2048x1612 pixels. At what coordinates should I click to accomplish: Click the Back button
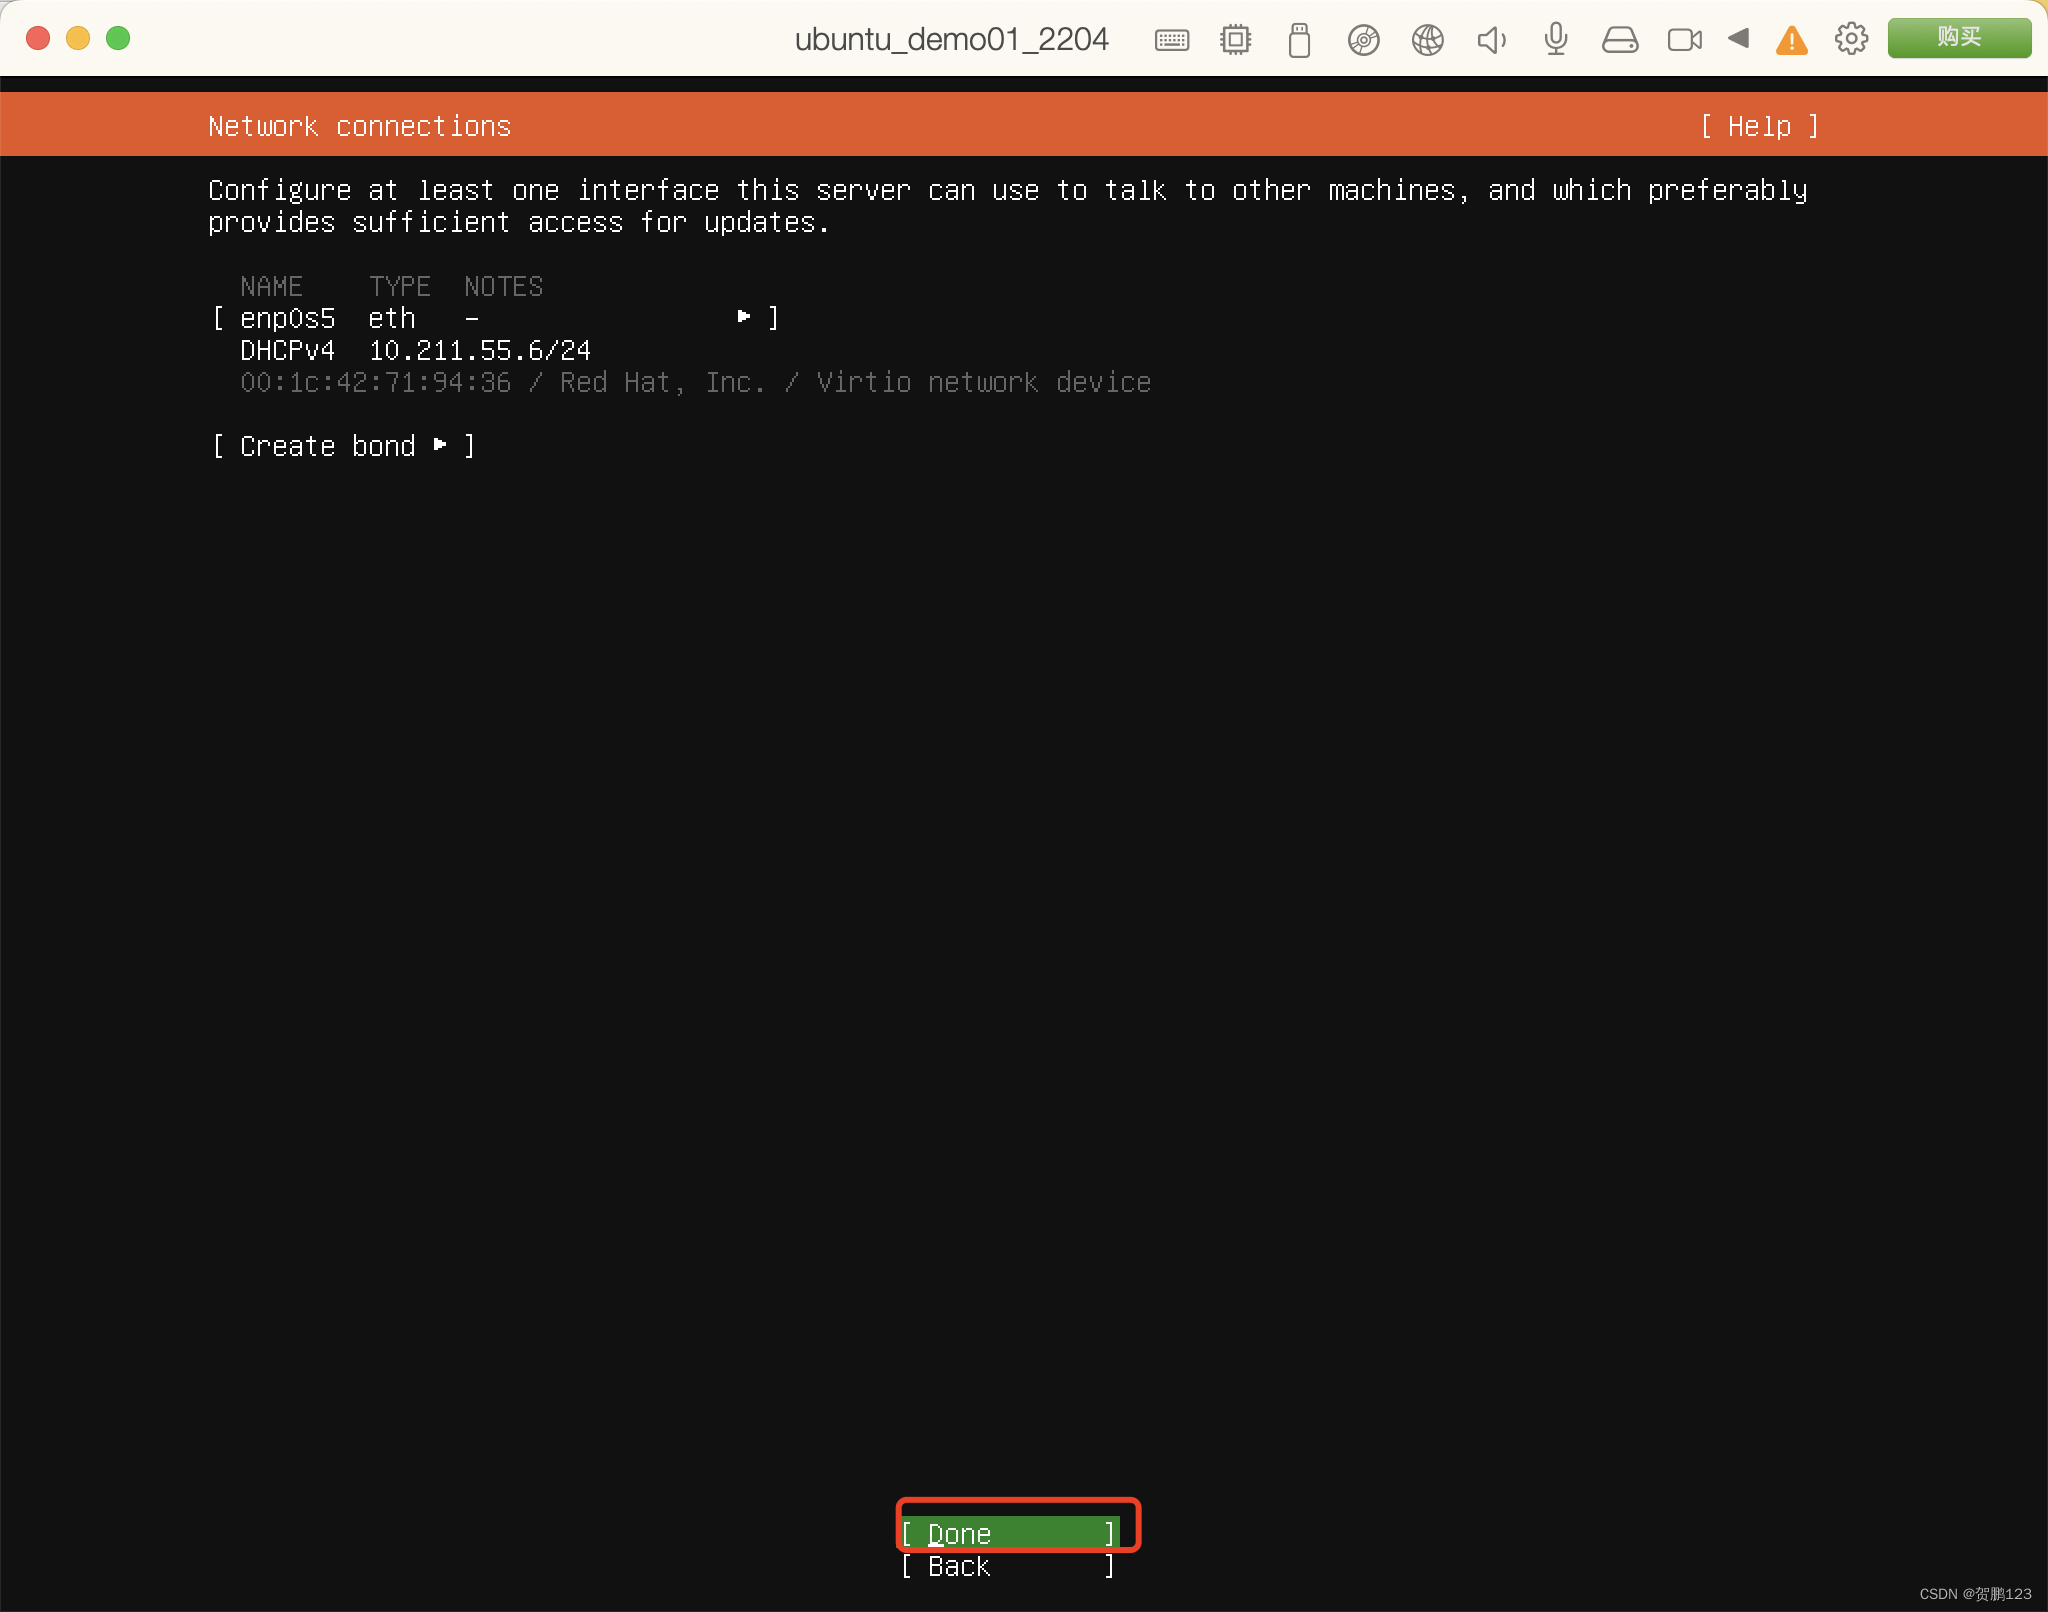coord(1007,1567)
